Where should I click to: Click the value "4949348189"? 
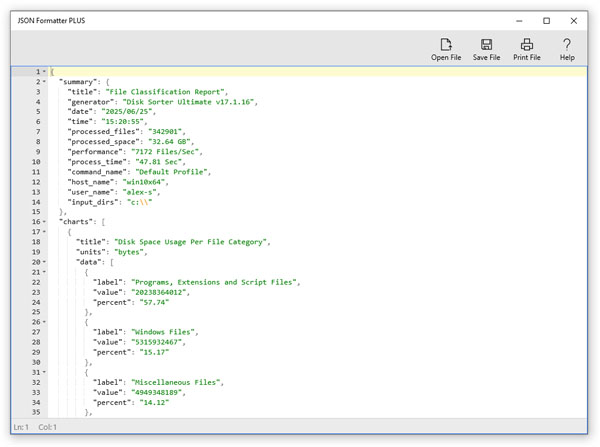(x=156, y=392)
